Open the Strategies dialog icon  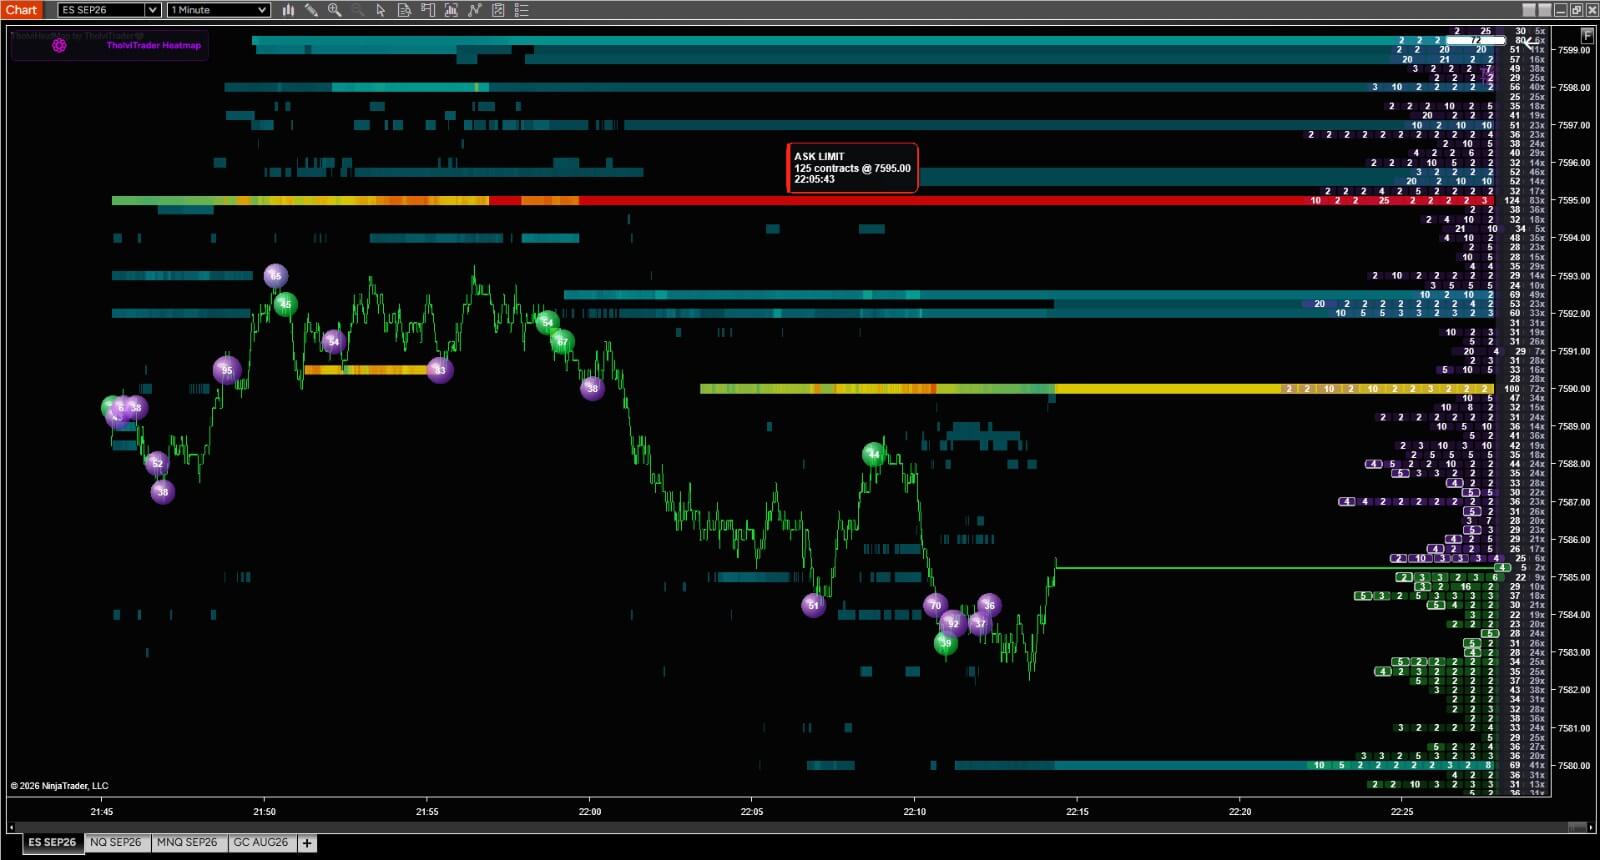pyautogui.click(x=498, y=10)
